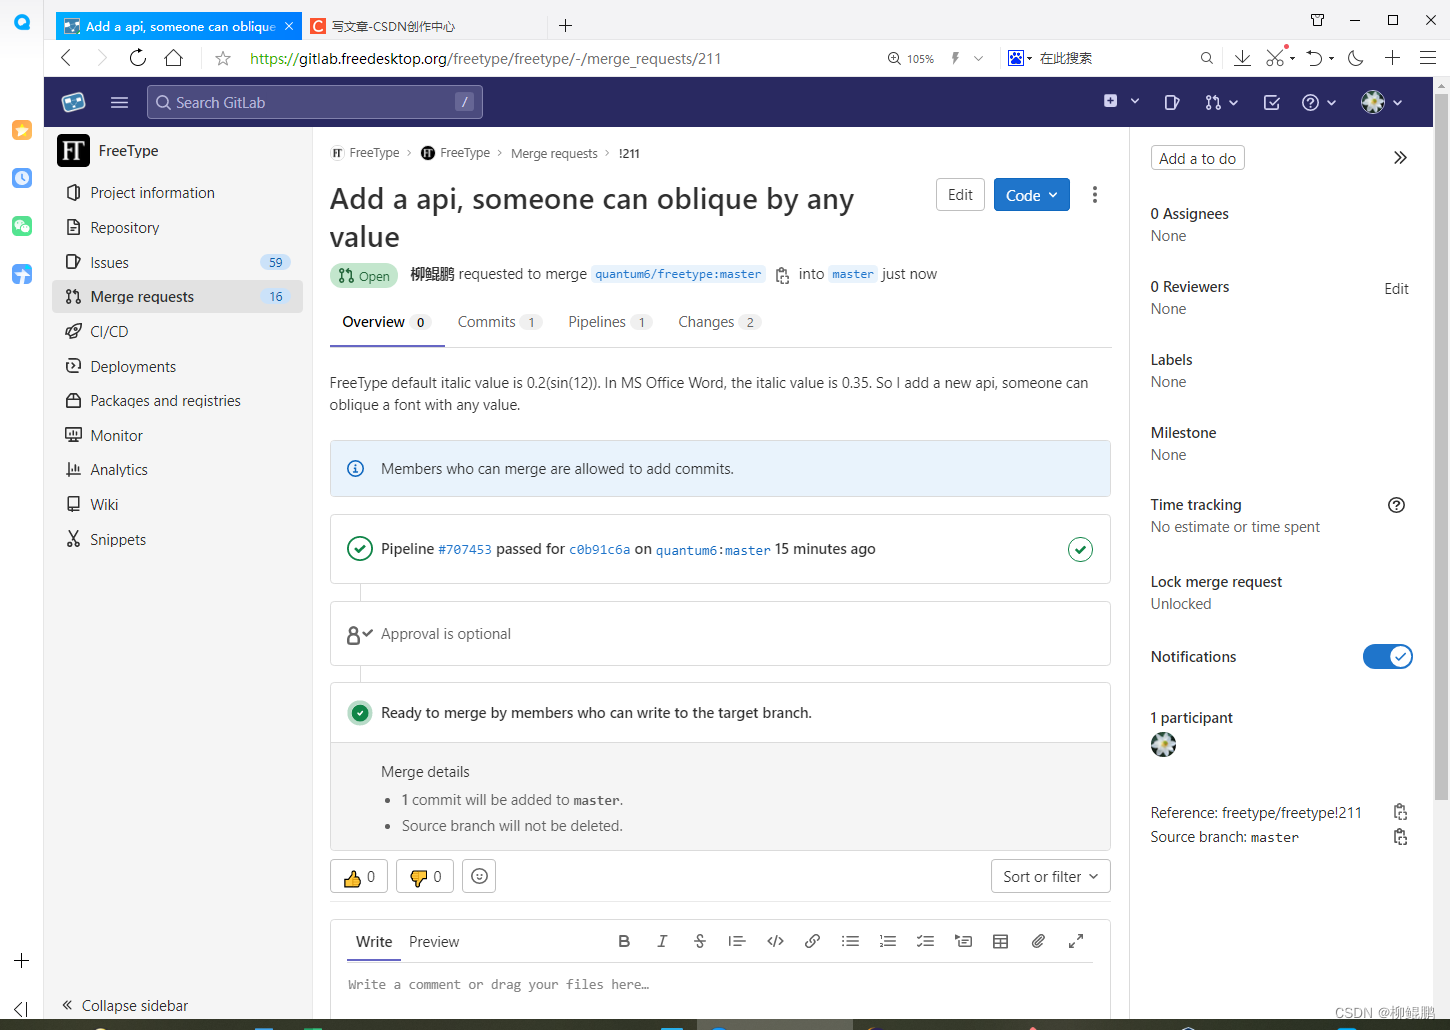
Task: Open the Pipelines tab
Action: pos(610,322)
